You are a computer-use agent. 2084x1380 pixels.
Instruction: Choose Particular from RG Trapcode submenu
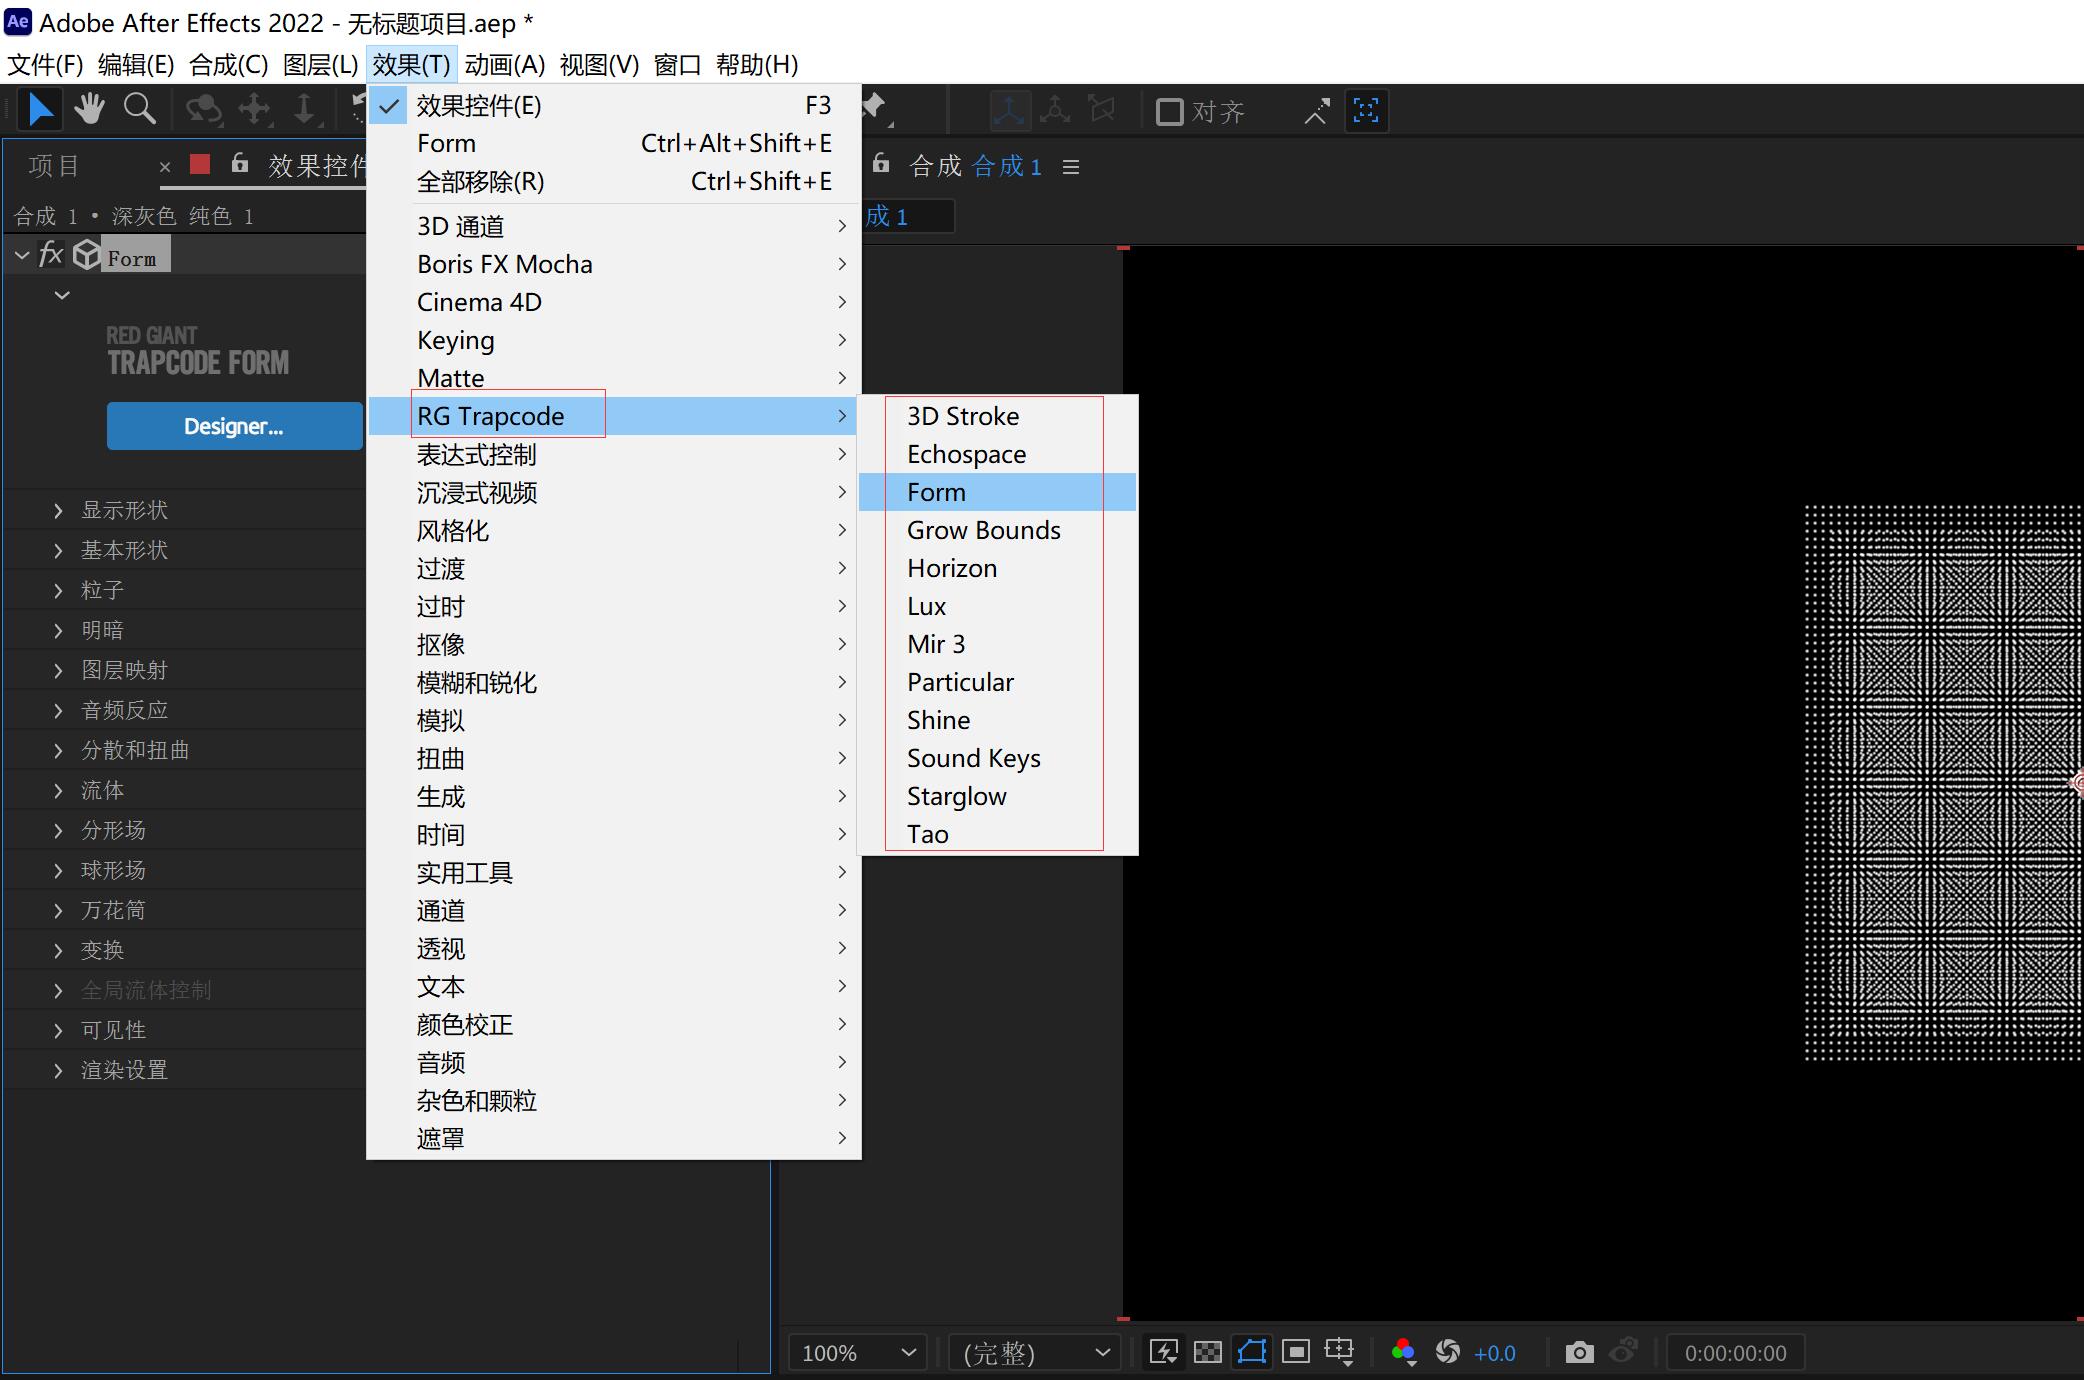point(960,682)
